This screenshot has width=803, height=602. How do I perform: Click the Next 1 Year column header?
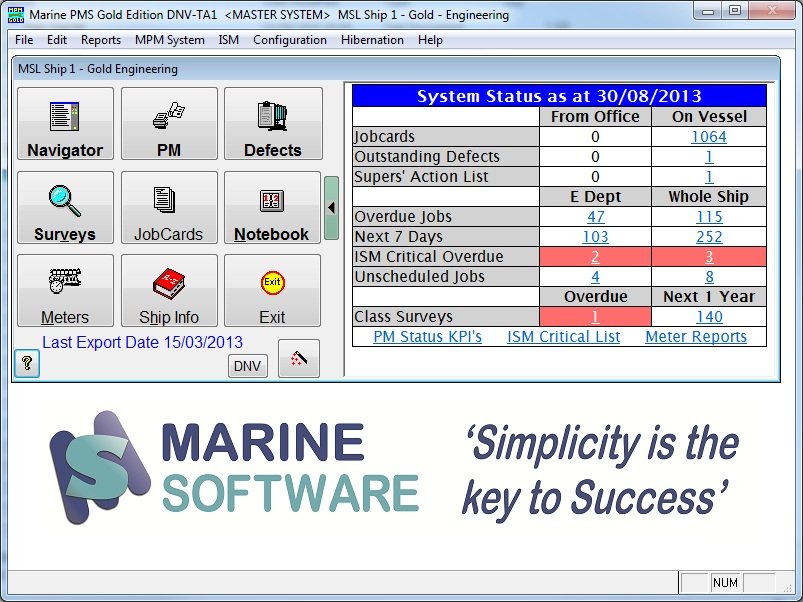click(x=709, y=297)
